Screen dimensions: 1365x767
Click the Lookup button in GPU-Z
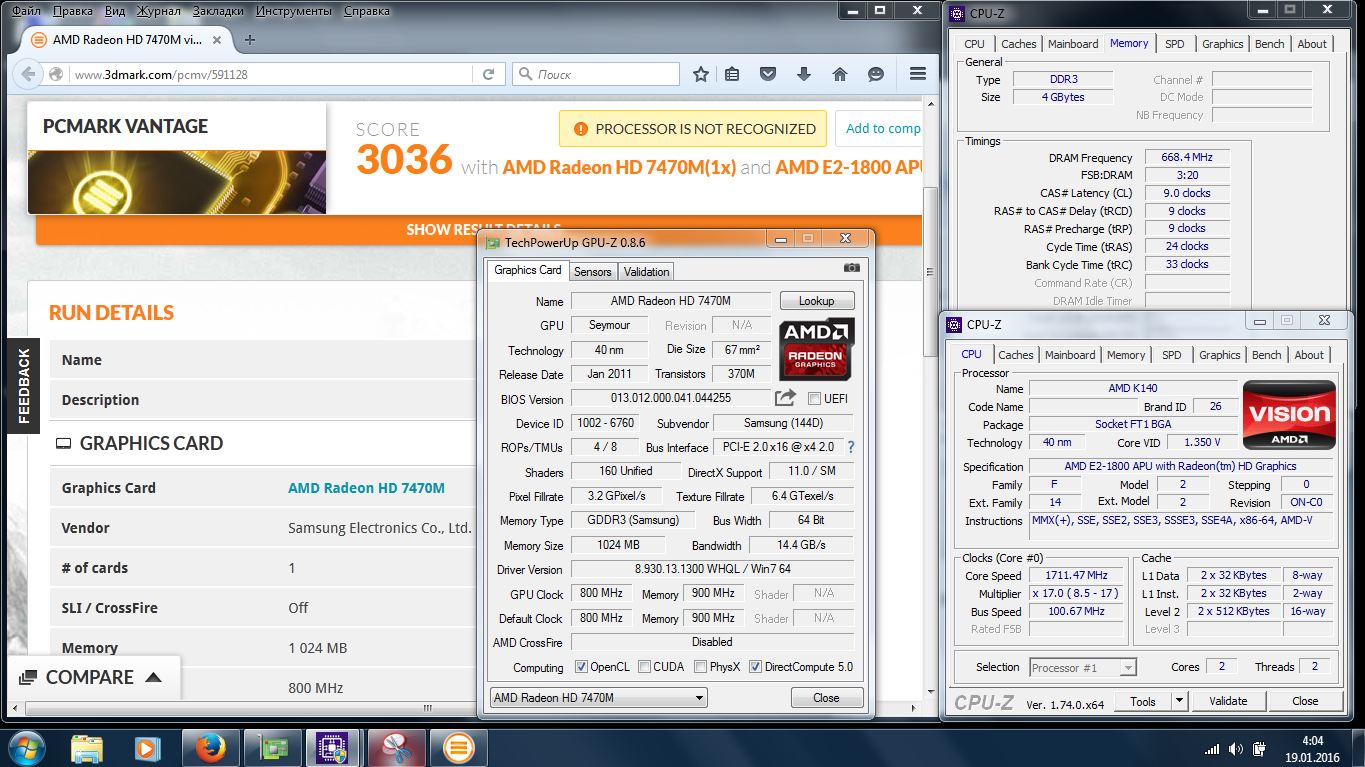(x=816, y=301)
